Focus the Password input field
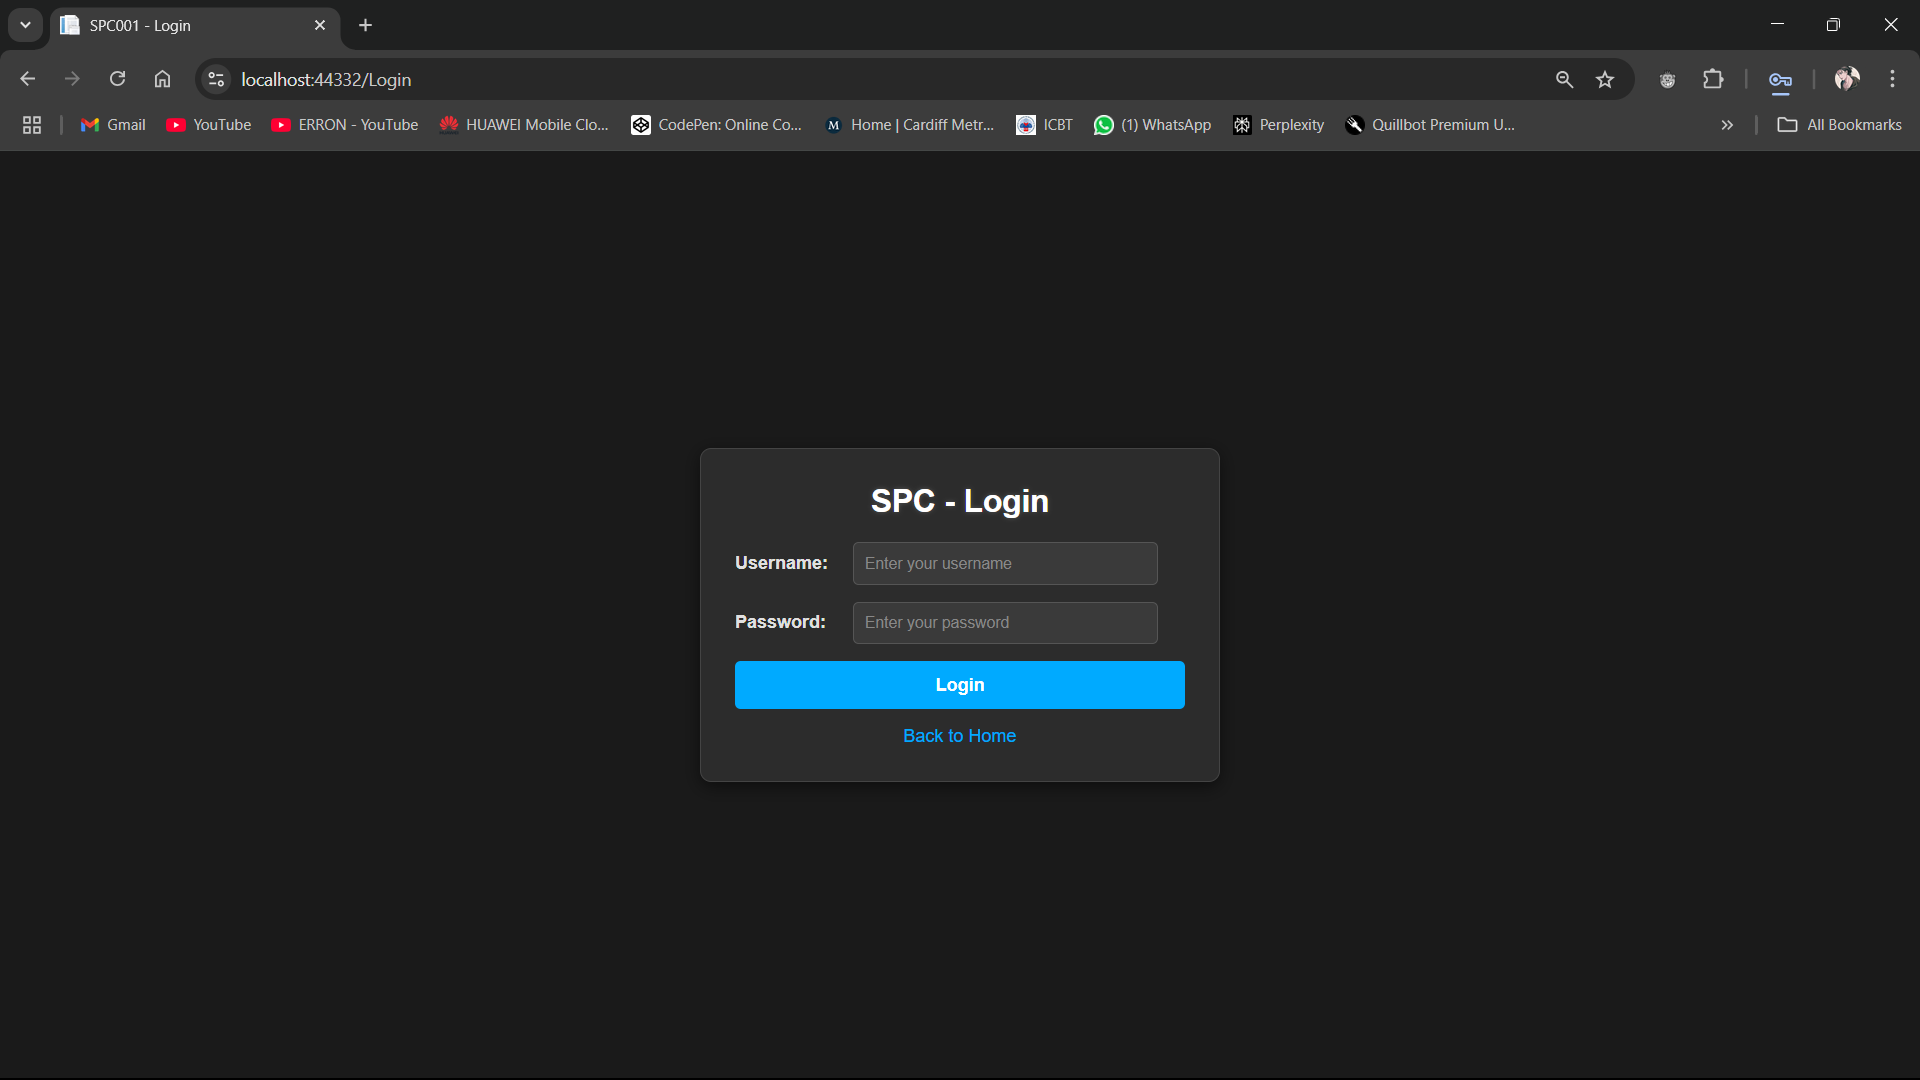Viewport: 1920px width, 1080px height. [x=1004, y=623]
